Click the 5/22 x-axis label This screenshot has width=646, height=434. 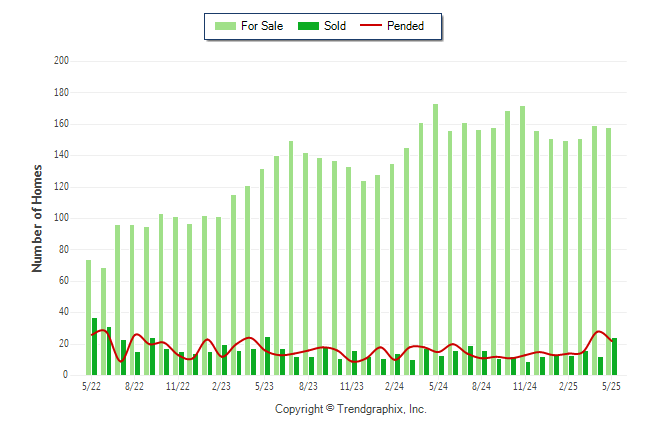coord(91,386)
